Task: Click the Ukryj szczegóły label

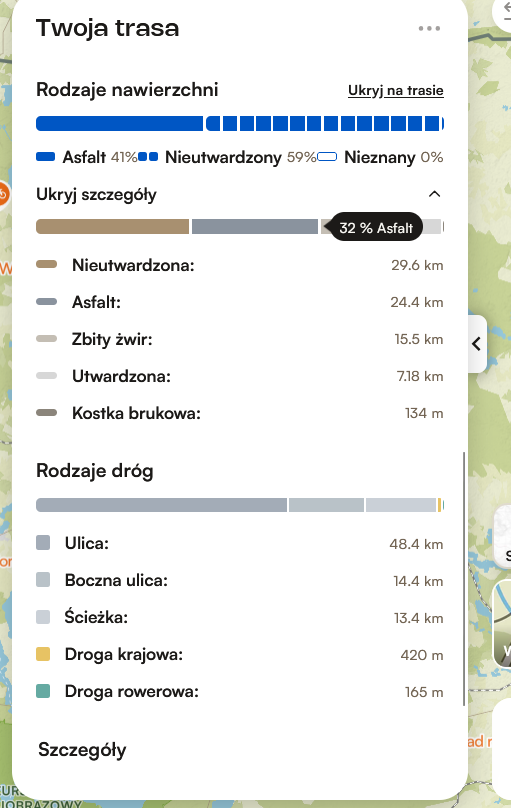Action: click(96, 194)
